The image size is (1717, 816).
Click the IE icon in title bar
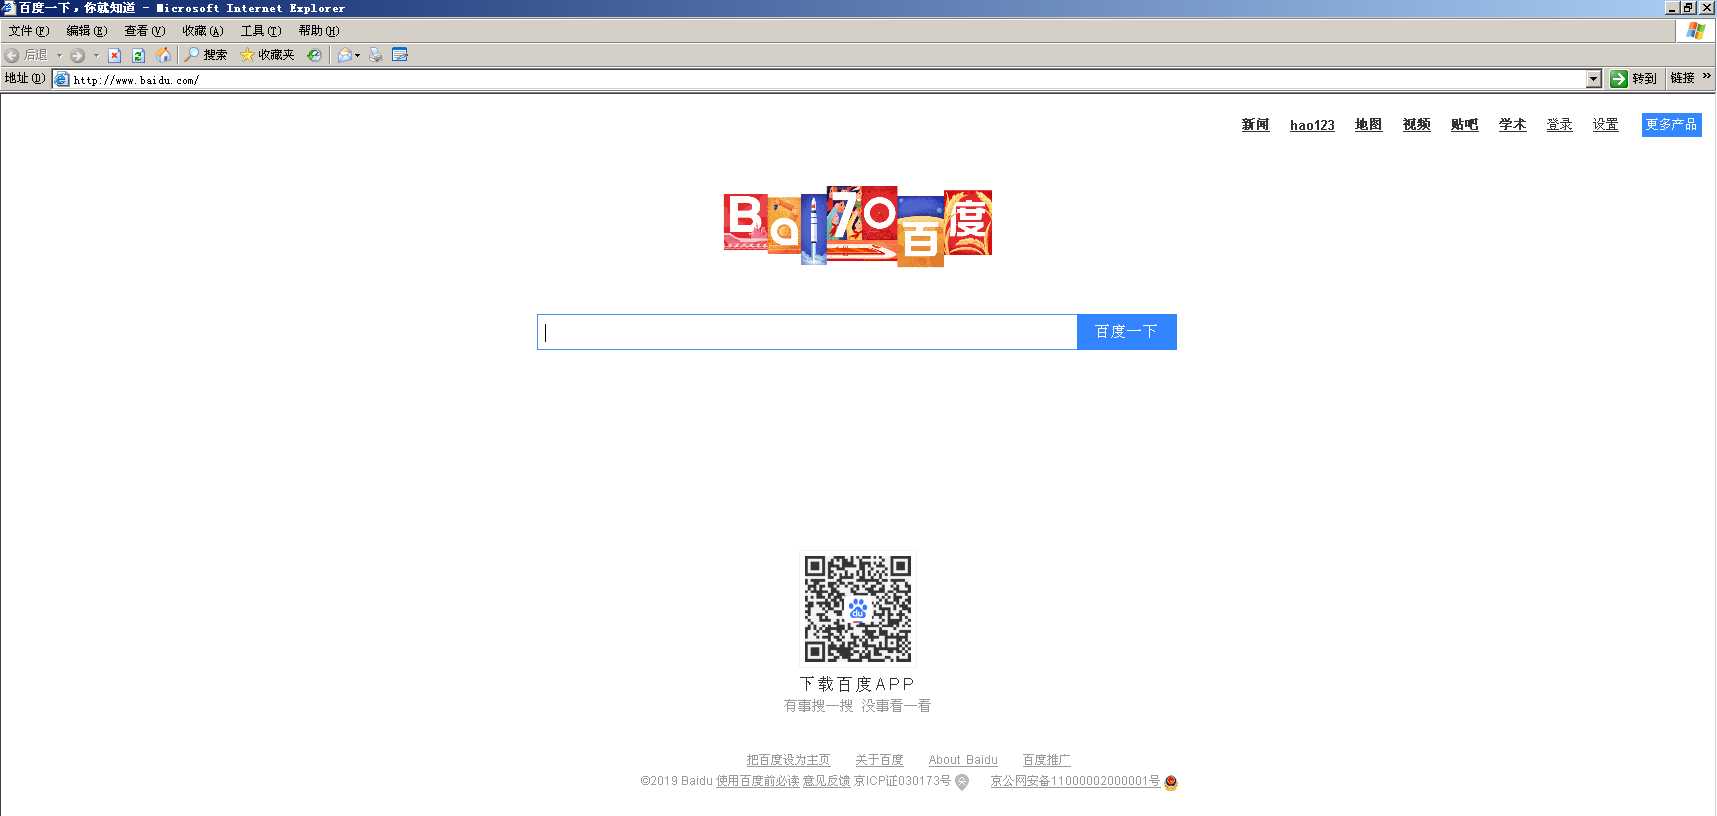click(9, 8)
